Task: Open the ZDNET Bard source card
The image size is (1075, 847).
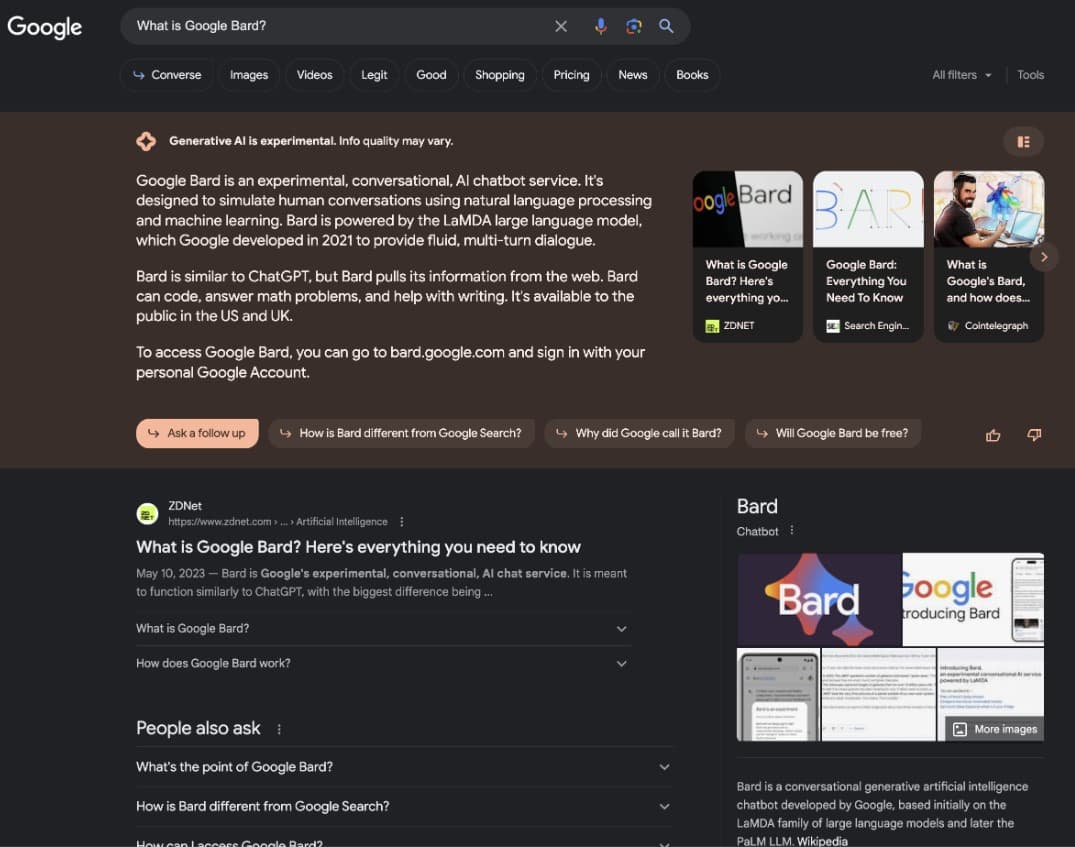Action: click(x=747, y=256)
